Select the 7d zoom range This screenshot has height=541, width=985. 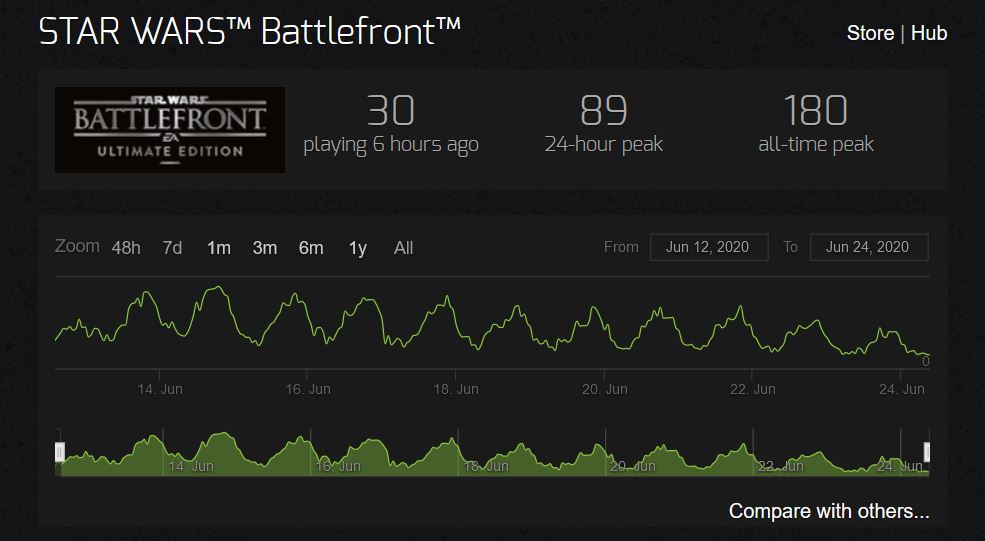(172, 248)
